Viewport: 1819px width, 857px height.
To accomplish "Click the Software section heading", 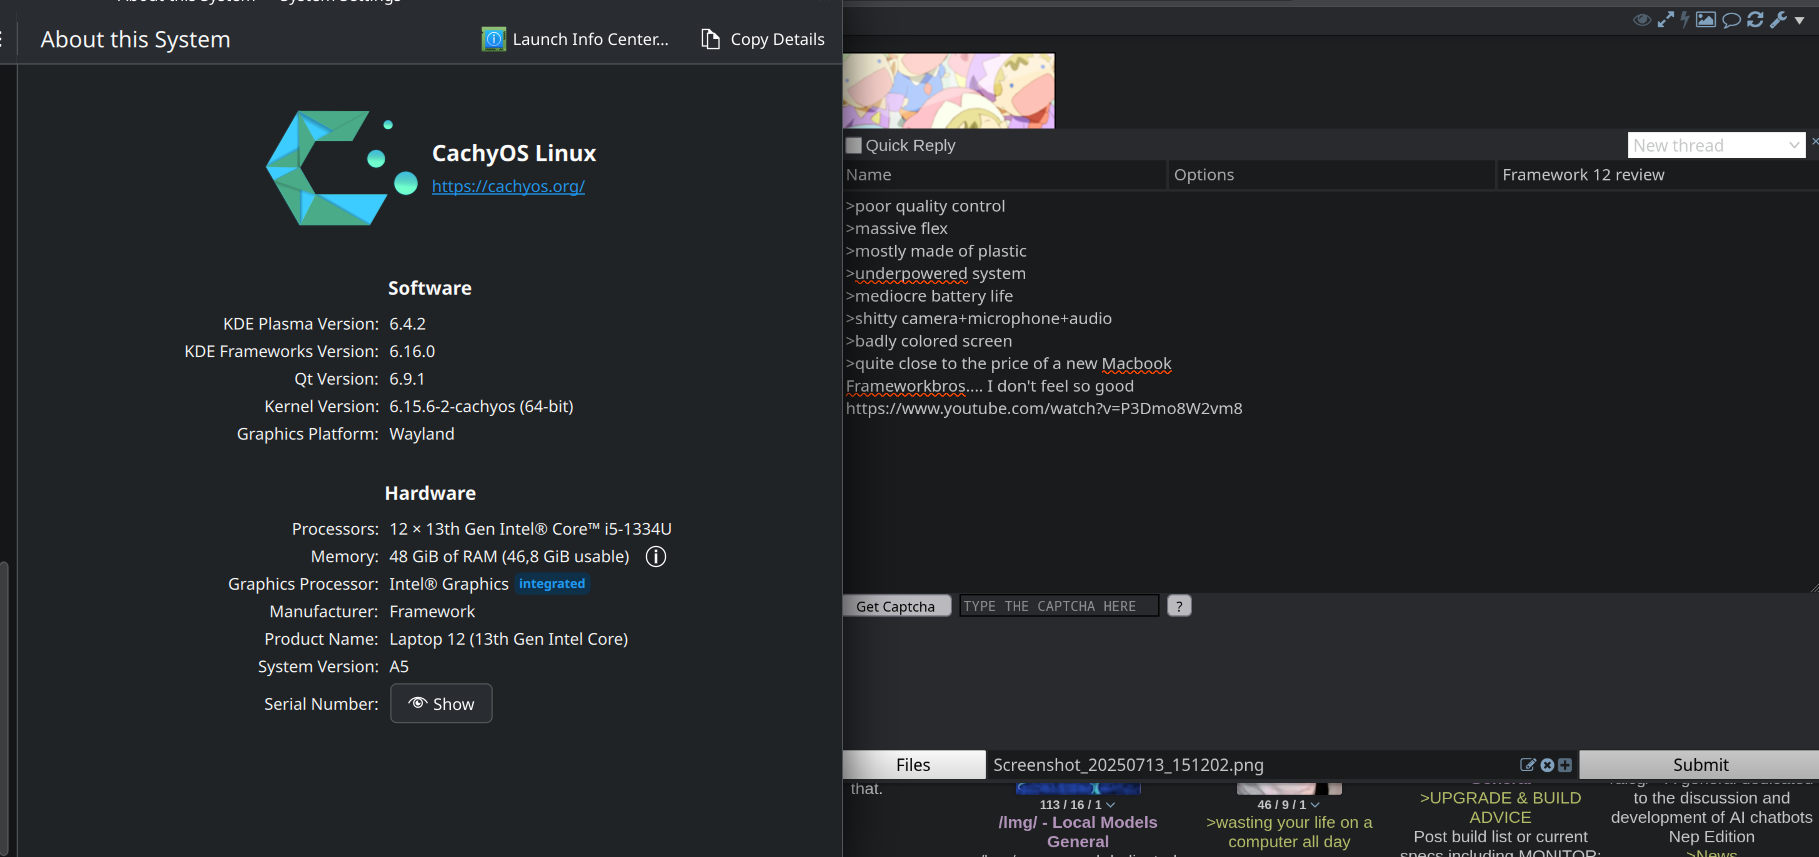I will click(x=430, y=288).
